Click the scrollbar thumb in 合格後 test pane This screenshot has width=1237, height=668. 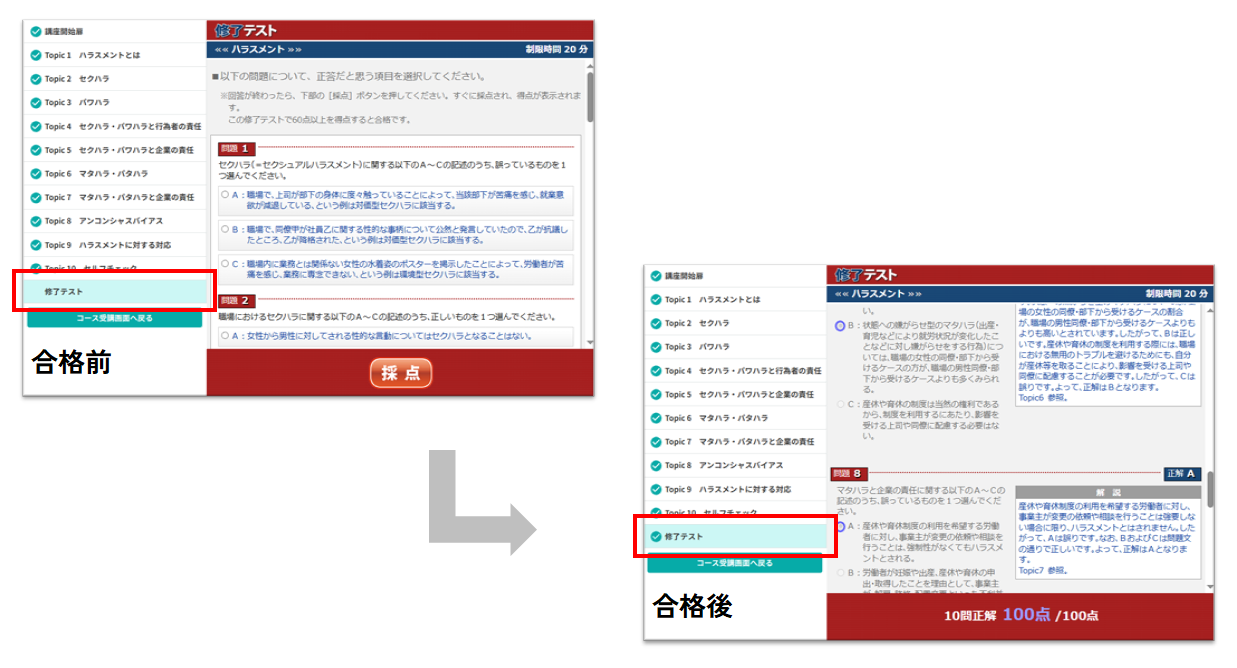click(1211, 490)
